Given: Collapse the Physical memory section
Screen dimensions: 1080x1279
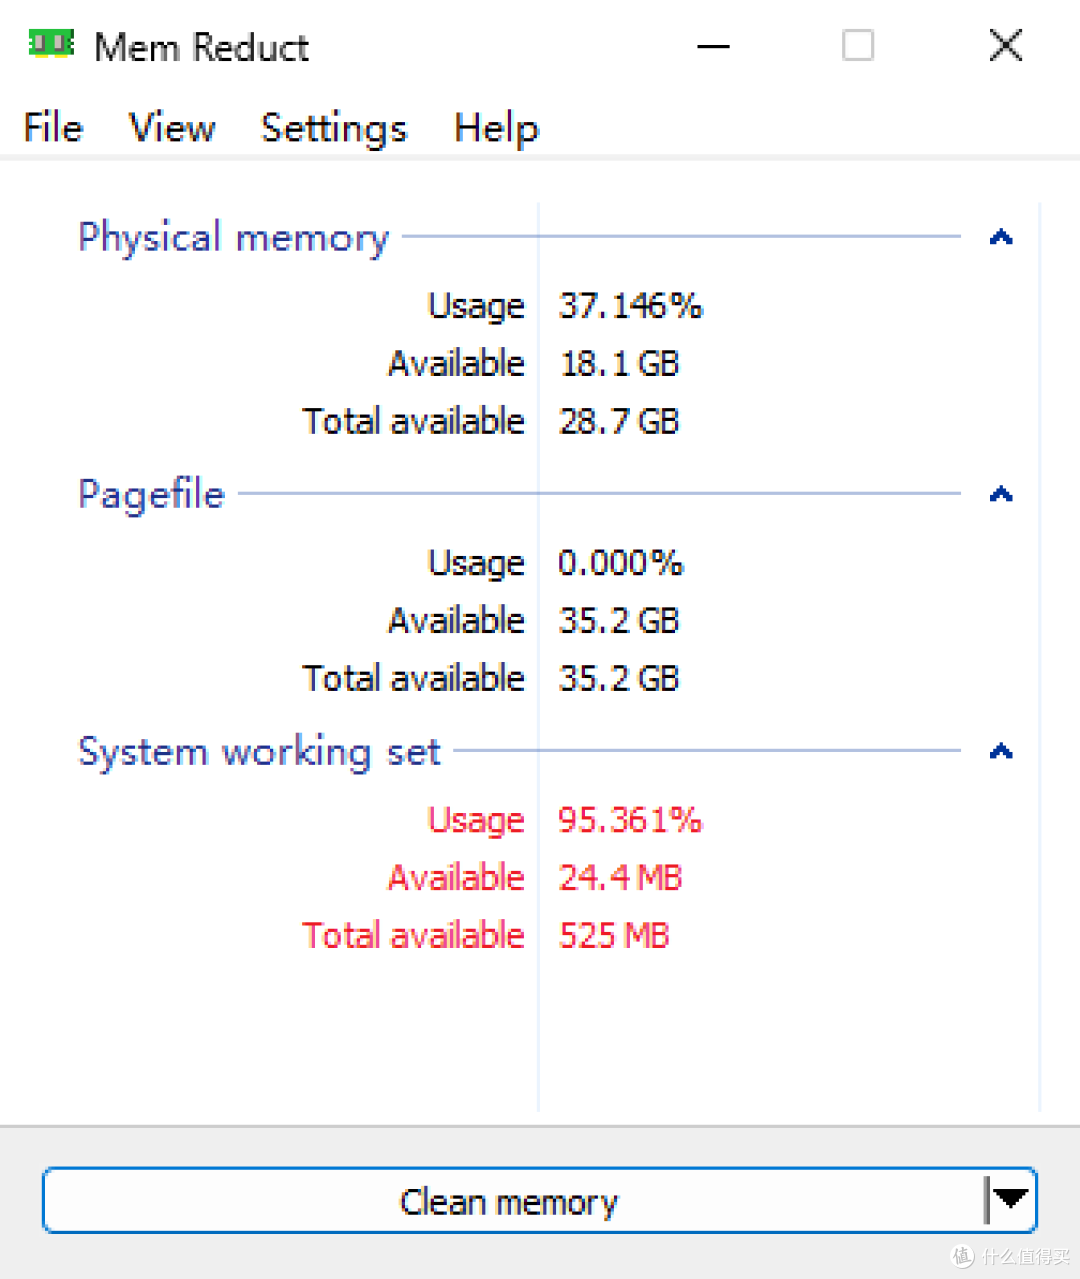Looking at the screenshot, I should pyautogui.click(x=1001, y=237).
